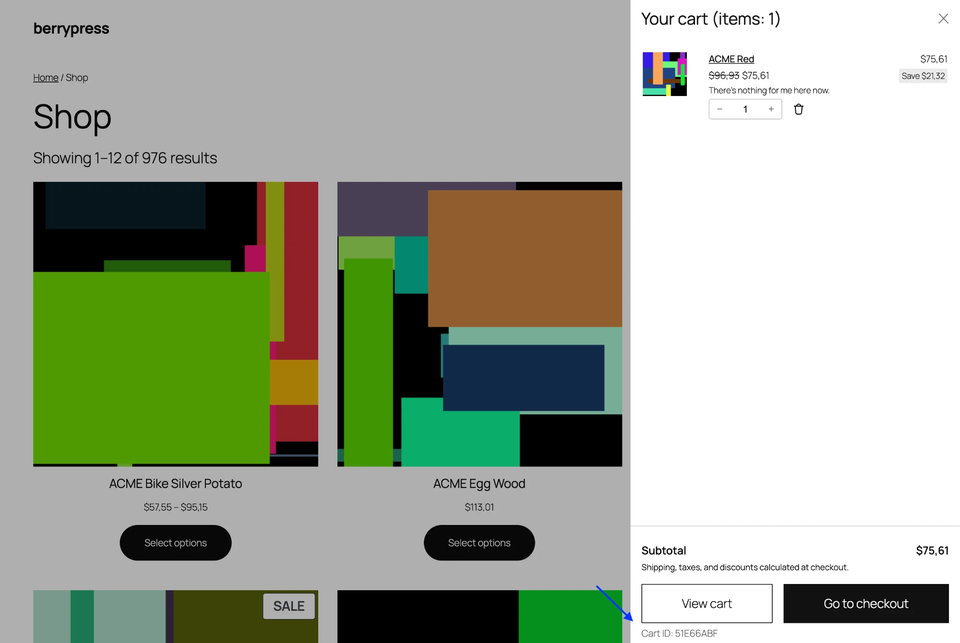This screenshot has height=643, width=960.
Task: Click the 'Your cart (items: 1)' heading
Action: pos(711,19)
